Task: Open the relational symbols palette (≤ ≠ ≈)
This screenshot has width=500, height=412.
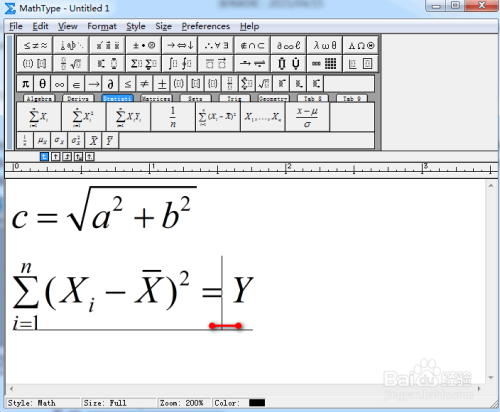Action: tap(35, 45)
